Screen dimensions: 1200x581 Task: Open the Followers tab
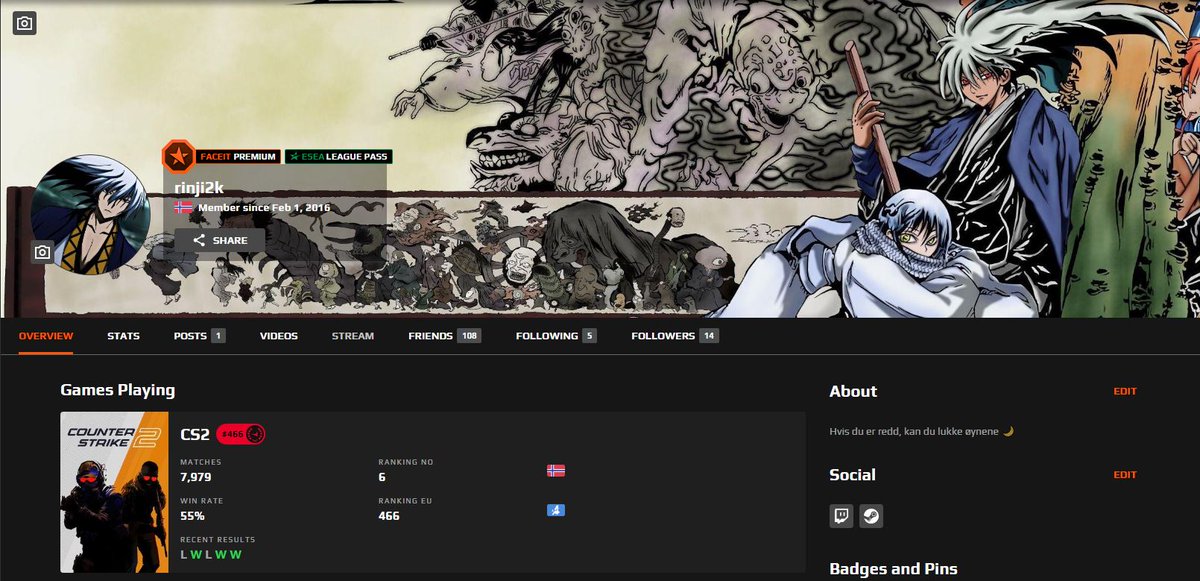(675, 336)
